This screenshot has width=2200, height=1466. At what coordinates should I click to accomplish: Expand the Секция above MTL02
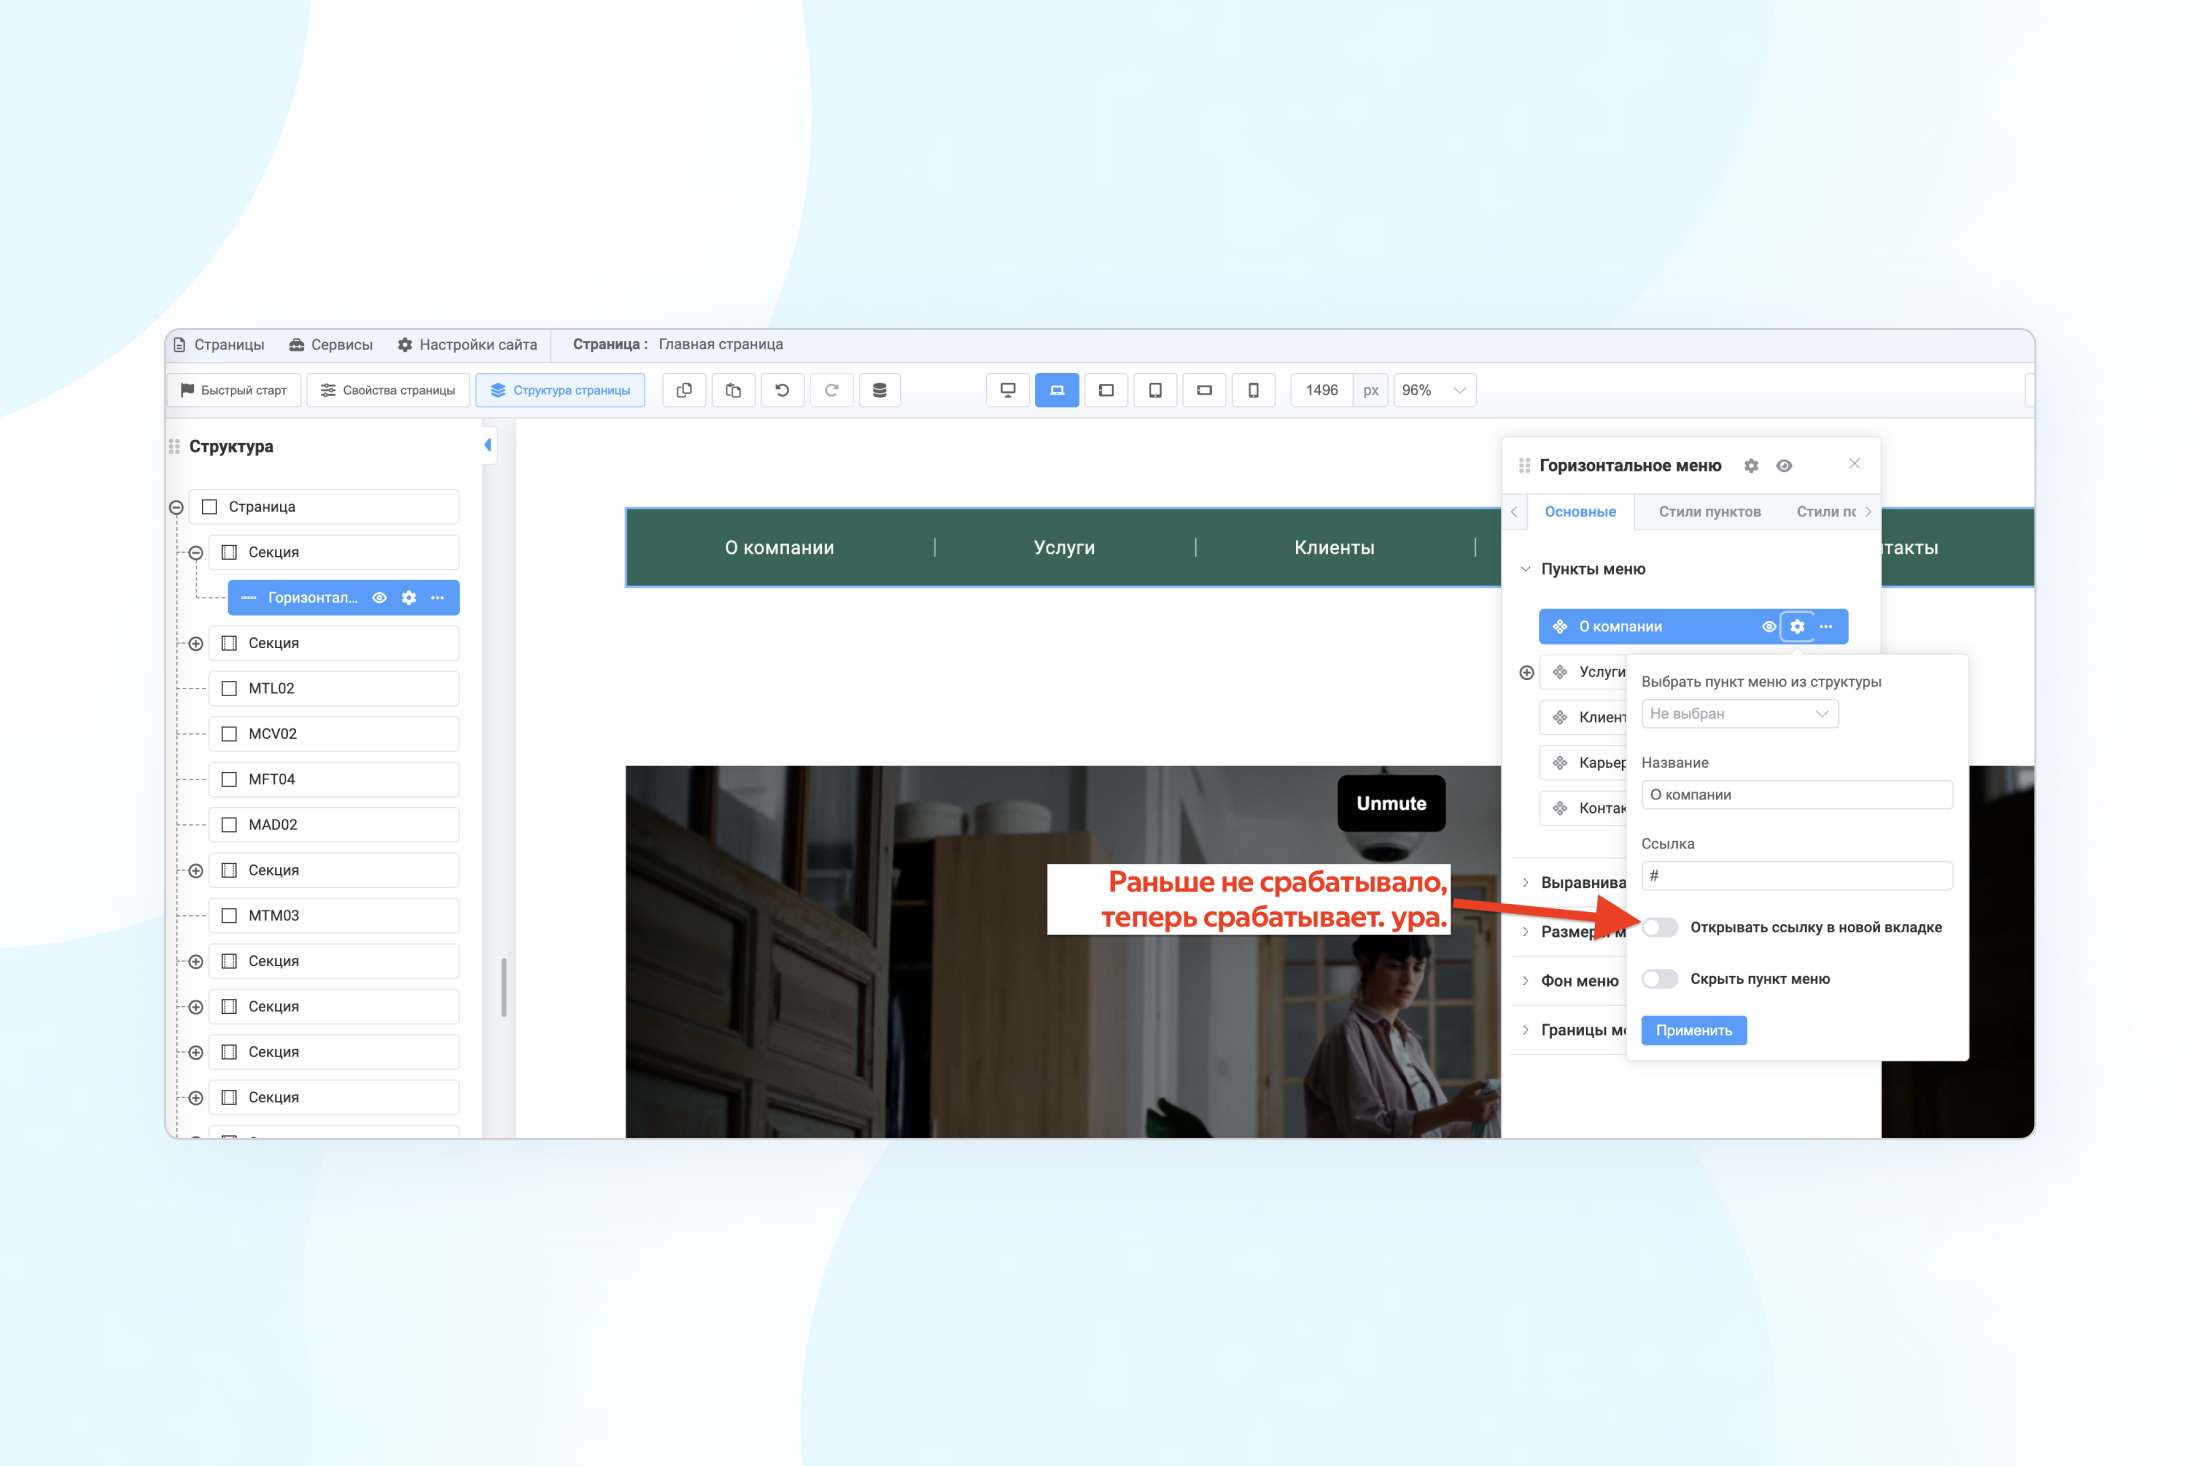196,644
